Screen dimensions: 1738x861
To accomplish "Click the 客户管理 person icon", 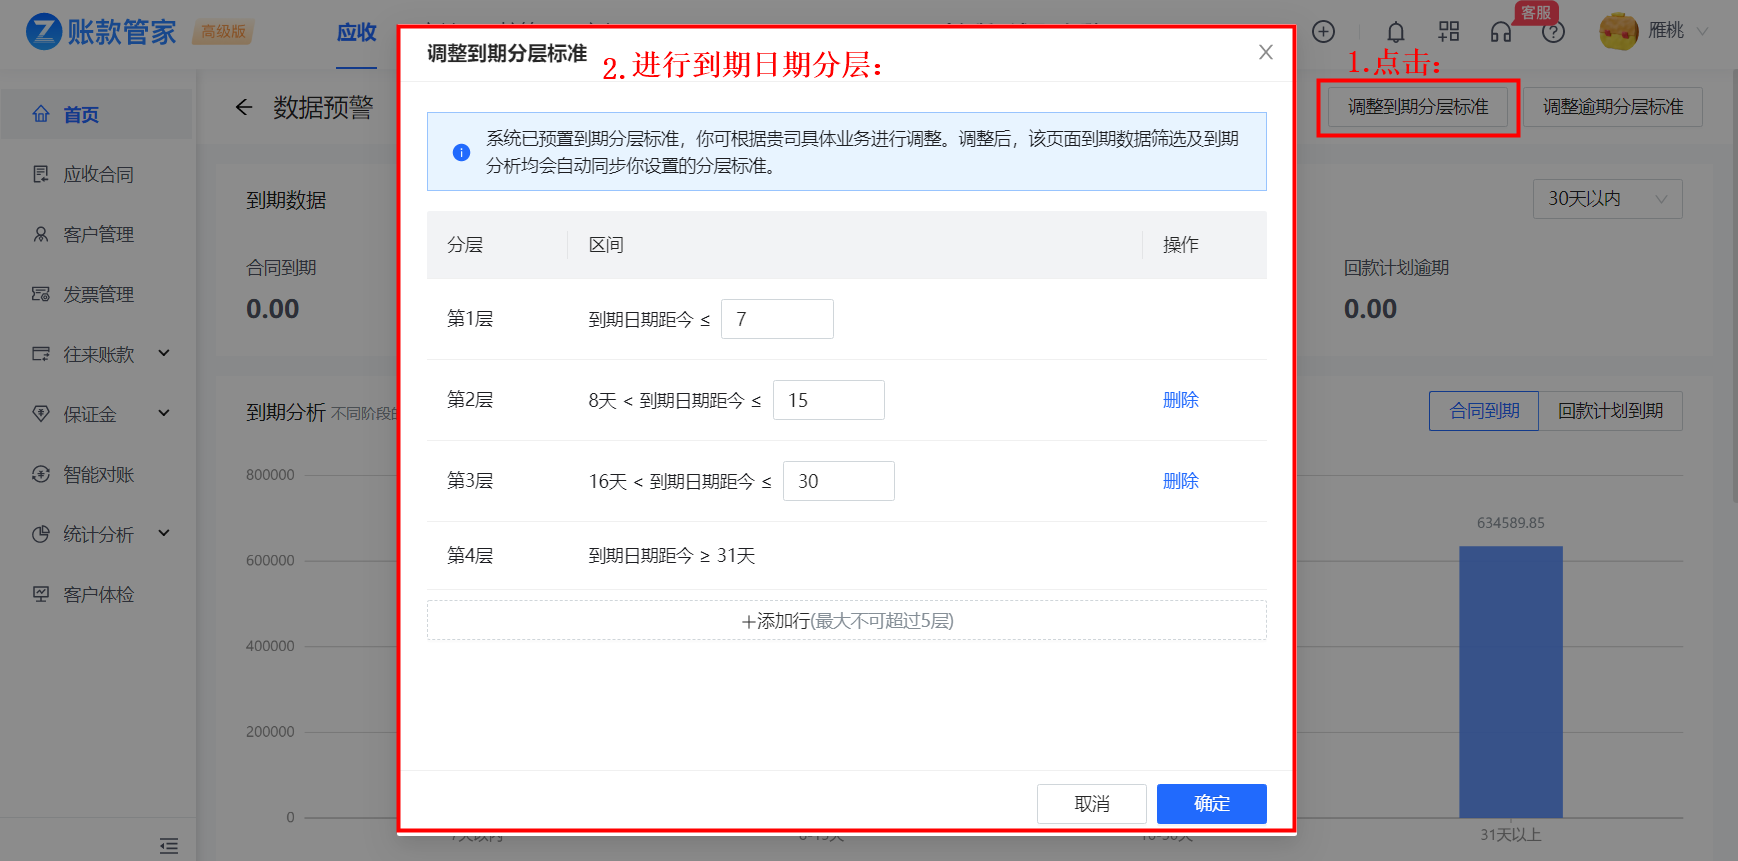I will tap(41, 234).
